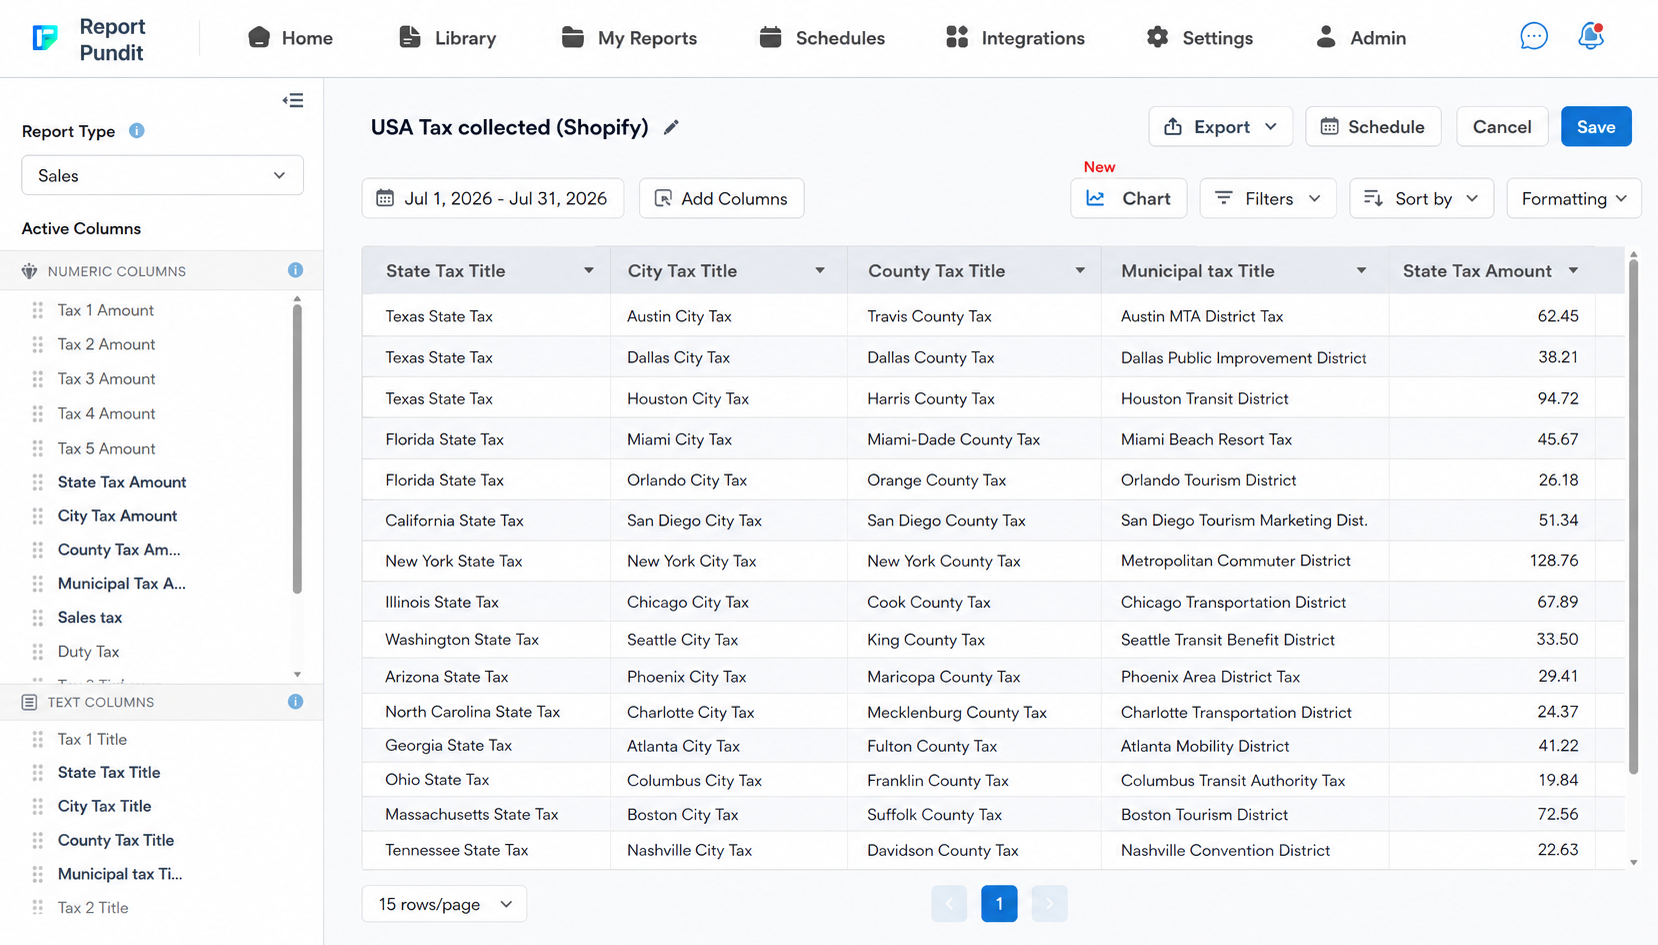The height and width of the screenshot is (945, 1658).
Task: Click the numeric list scroll down arrow
Action: coord(297,675)
